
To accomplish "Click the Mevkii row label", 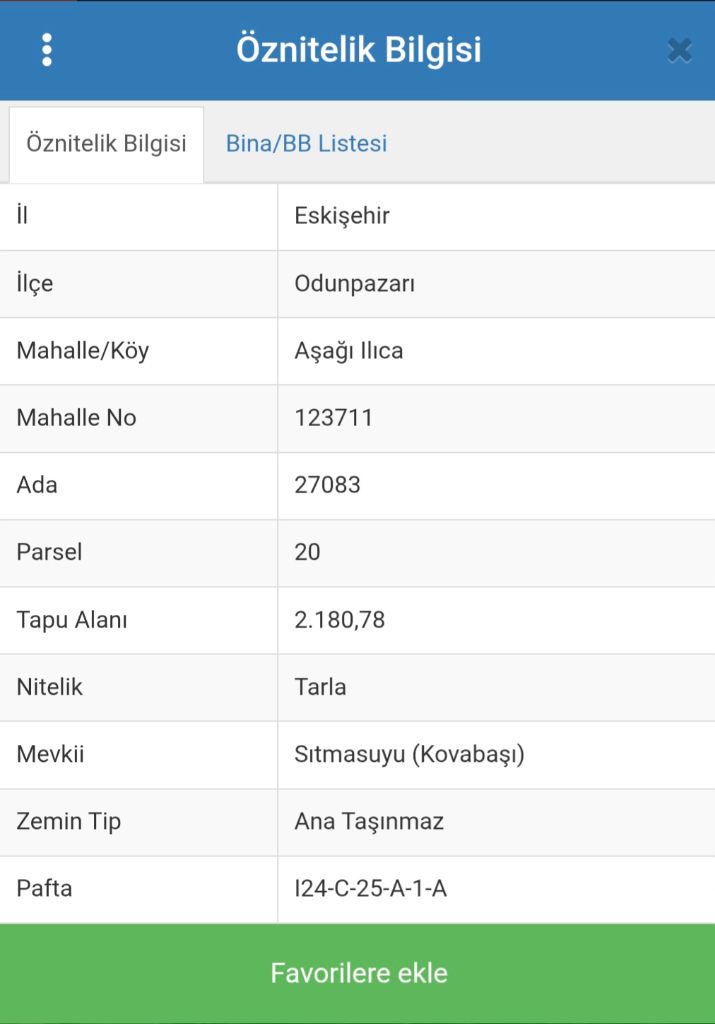I will click(x=50, y=754).
